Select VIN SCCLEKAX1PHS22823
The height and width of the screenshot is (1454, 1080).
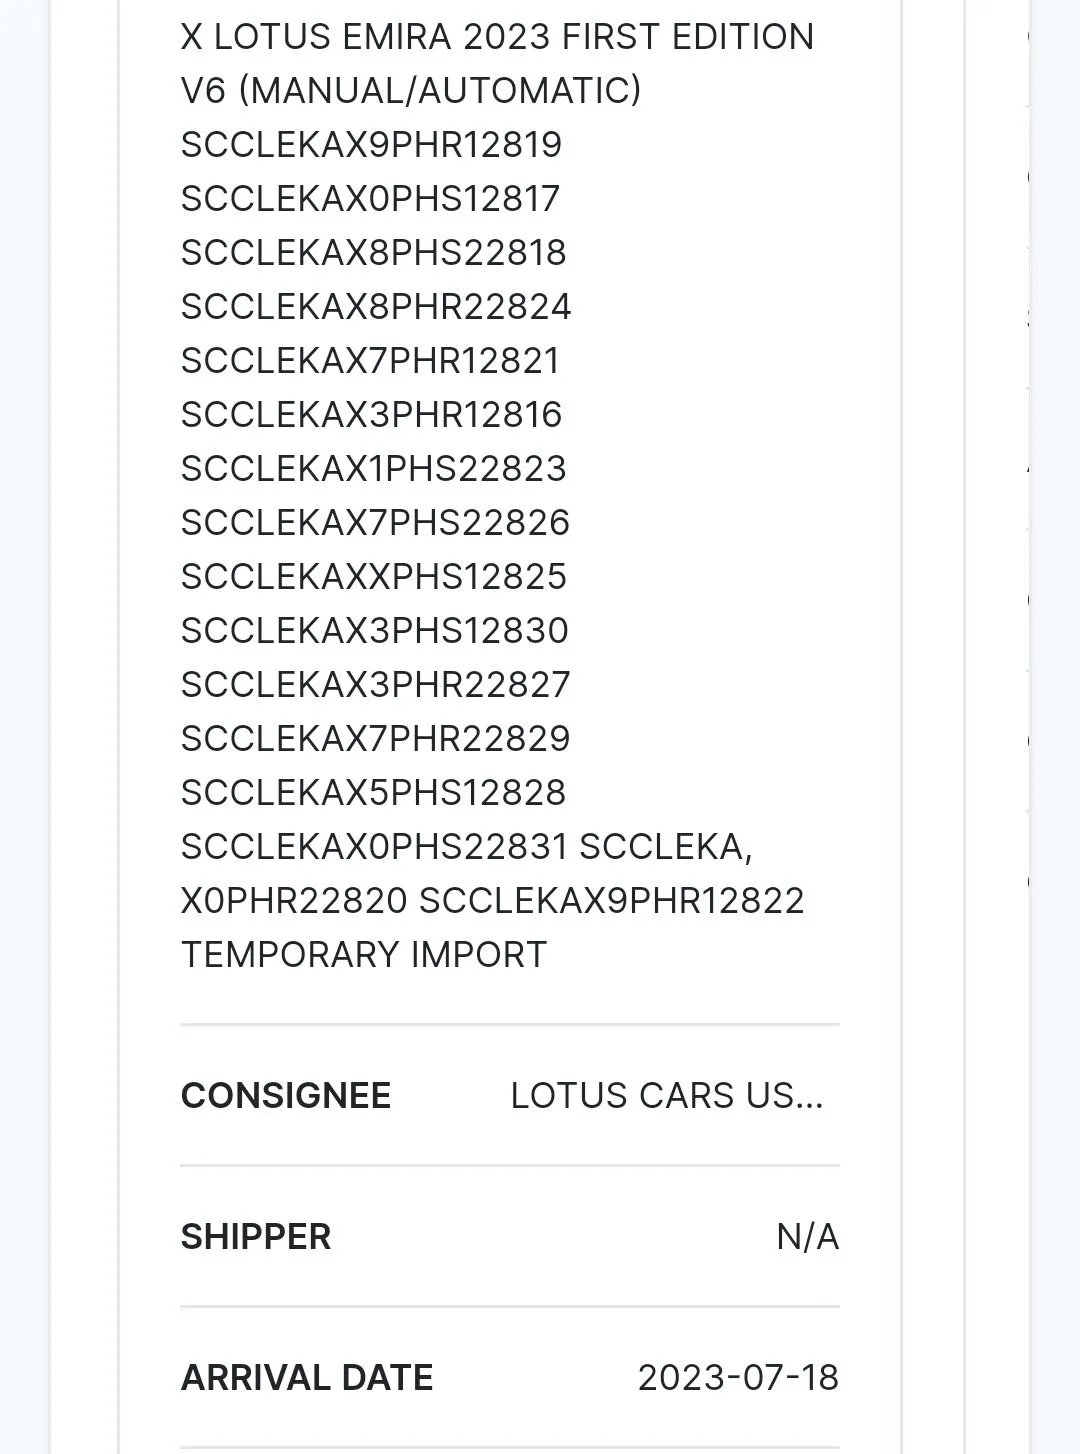pos(373,469)
